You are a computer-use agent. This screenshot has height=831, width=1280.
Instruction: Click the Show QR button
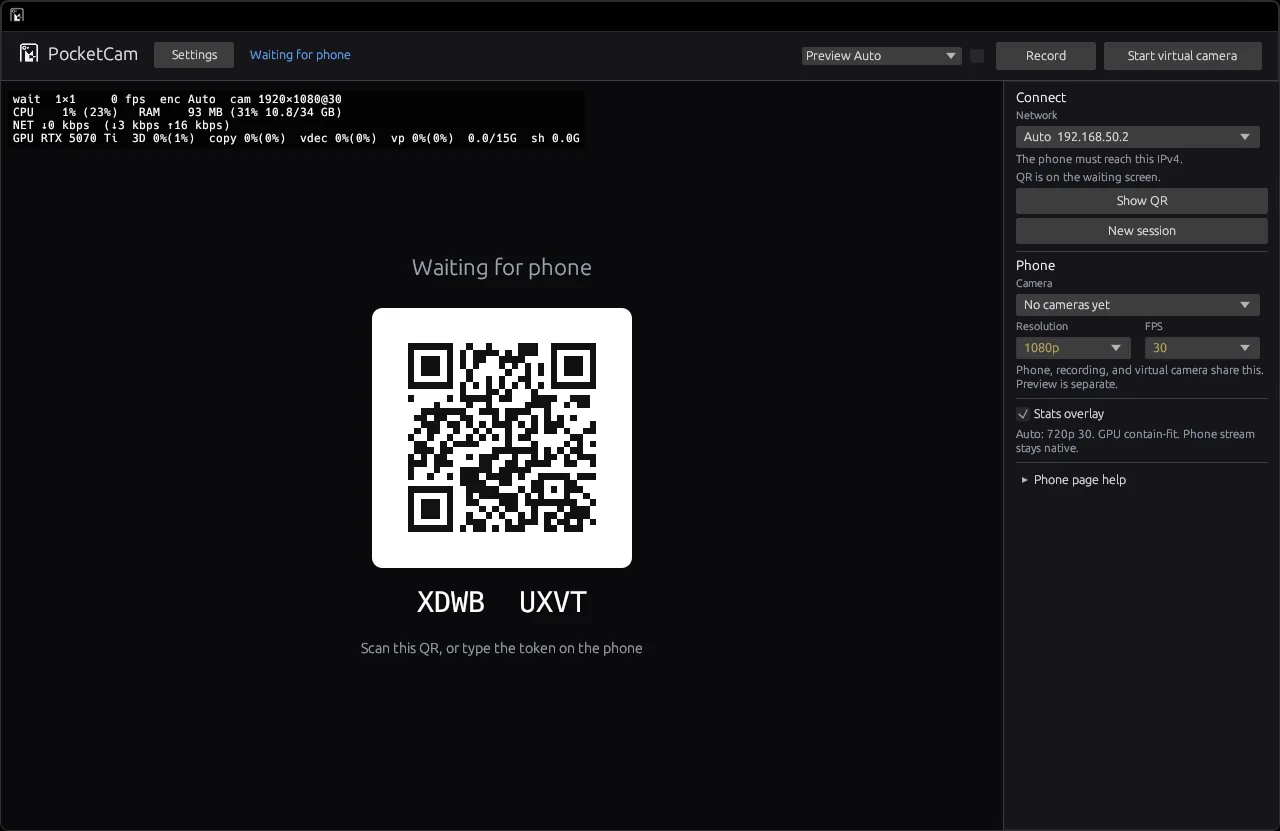point(1142,201)
